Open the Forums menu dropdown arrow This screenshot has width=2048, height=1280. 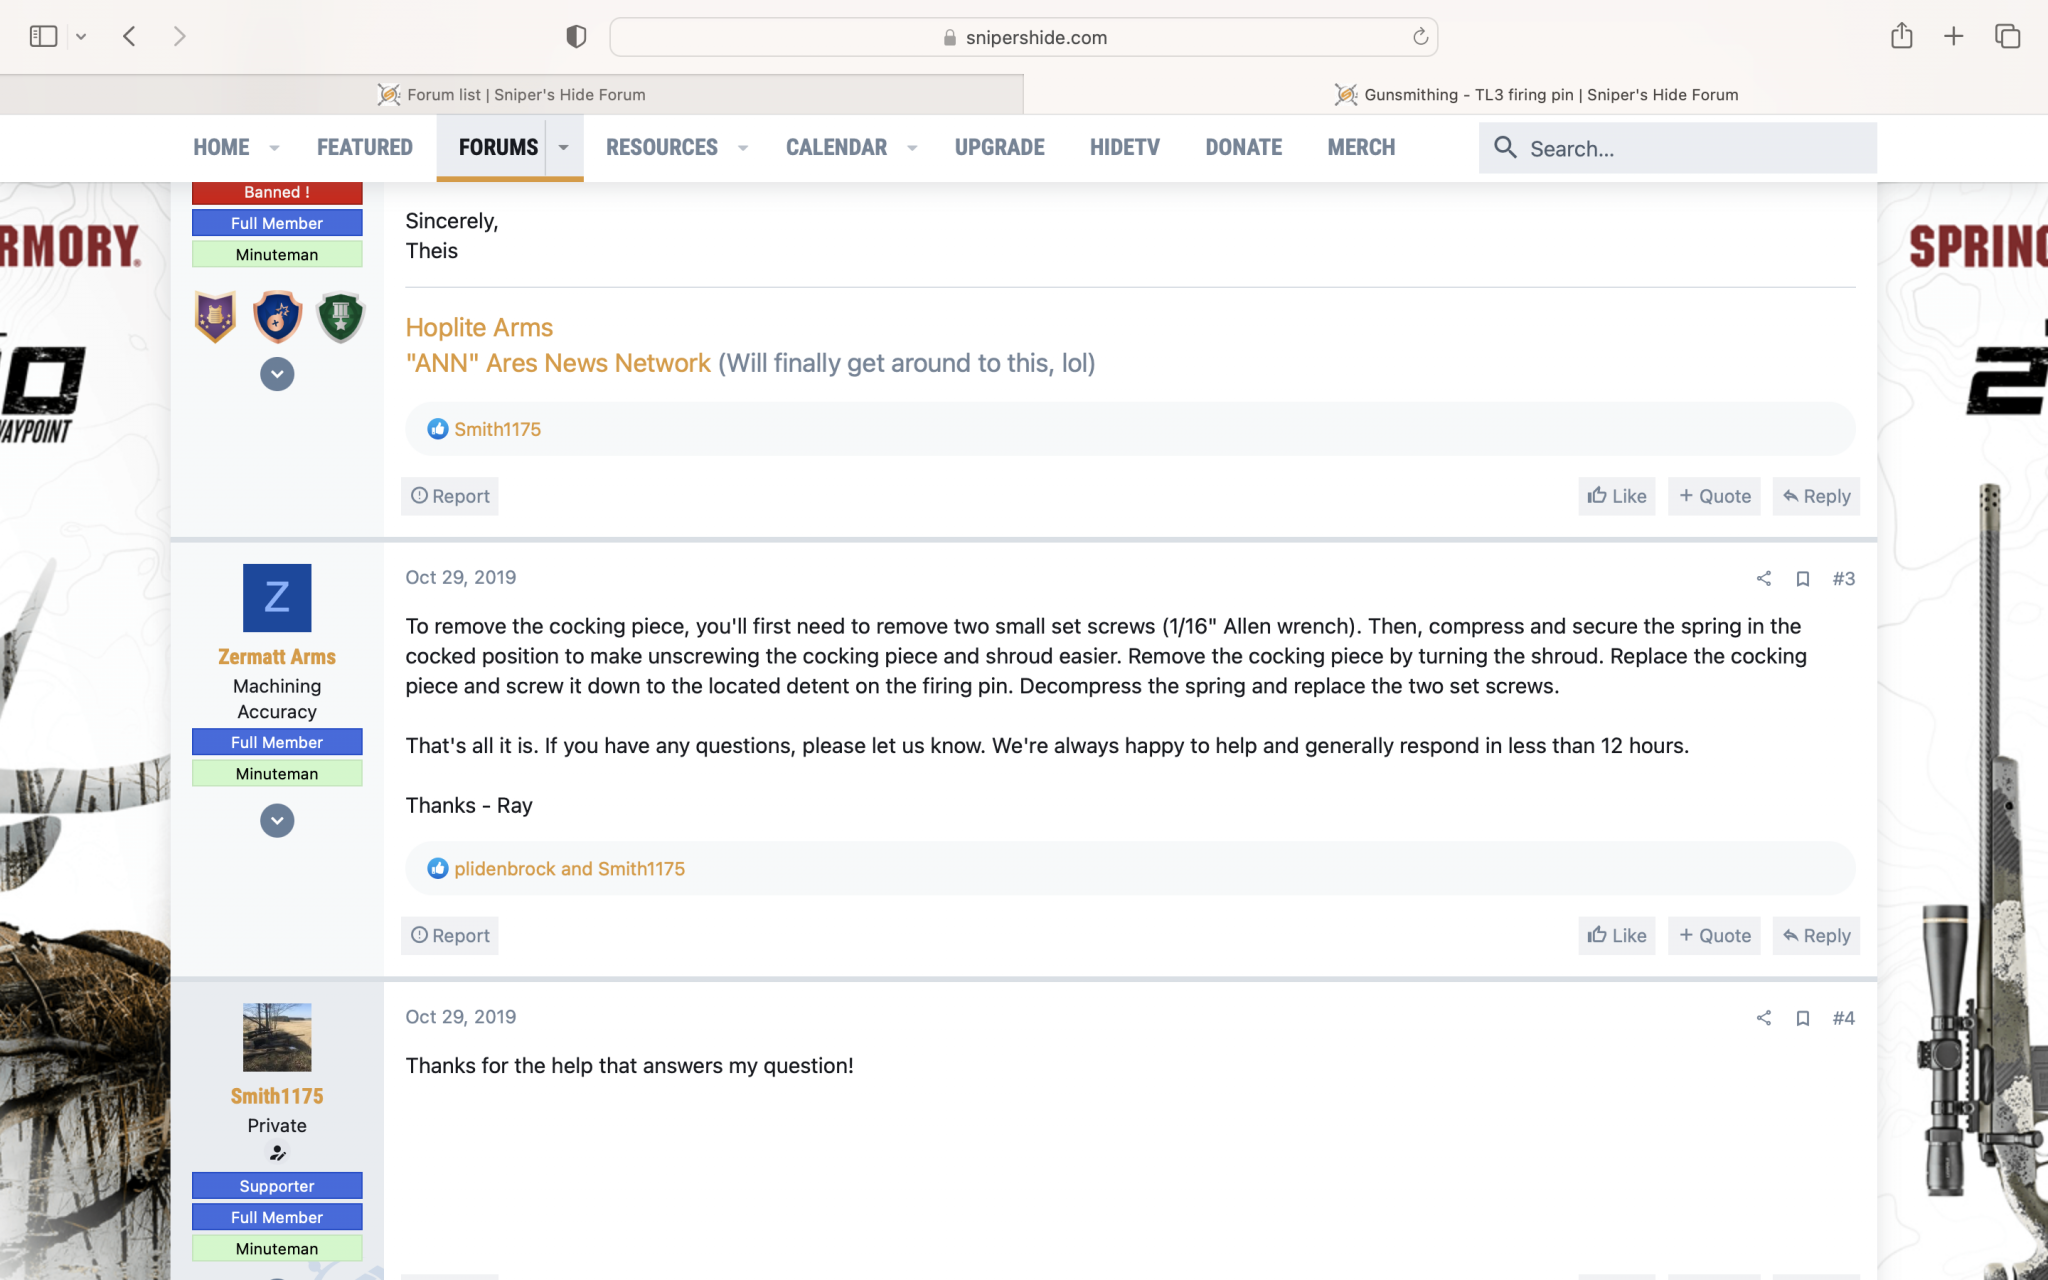[x=564, y=148]
